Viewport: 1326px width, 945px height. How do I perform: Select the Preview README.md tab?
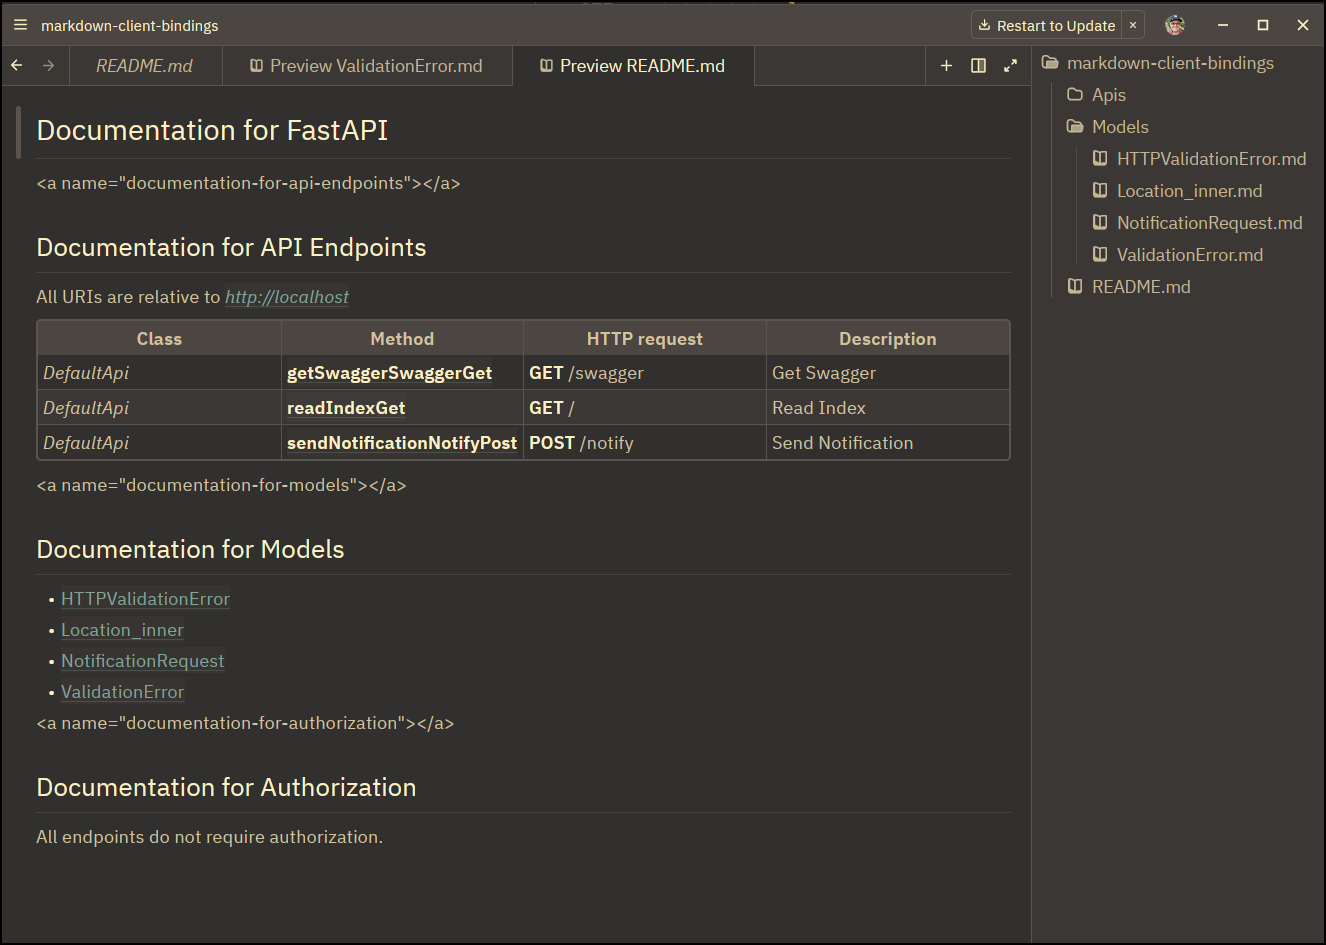633,66
